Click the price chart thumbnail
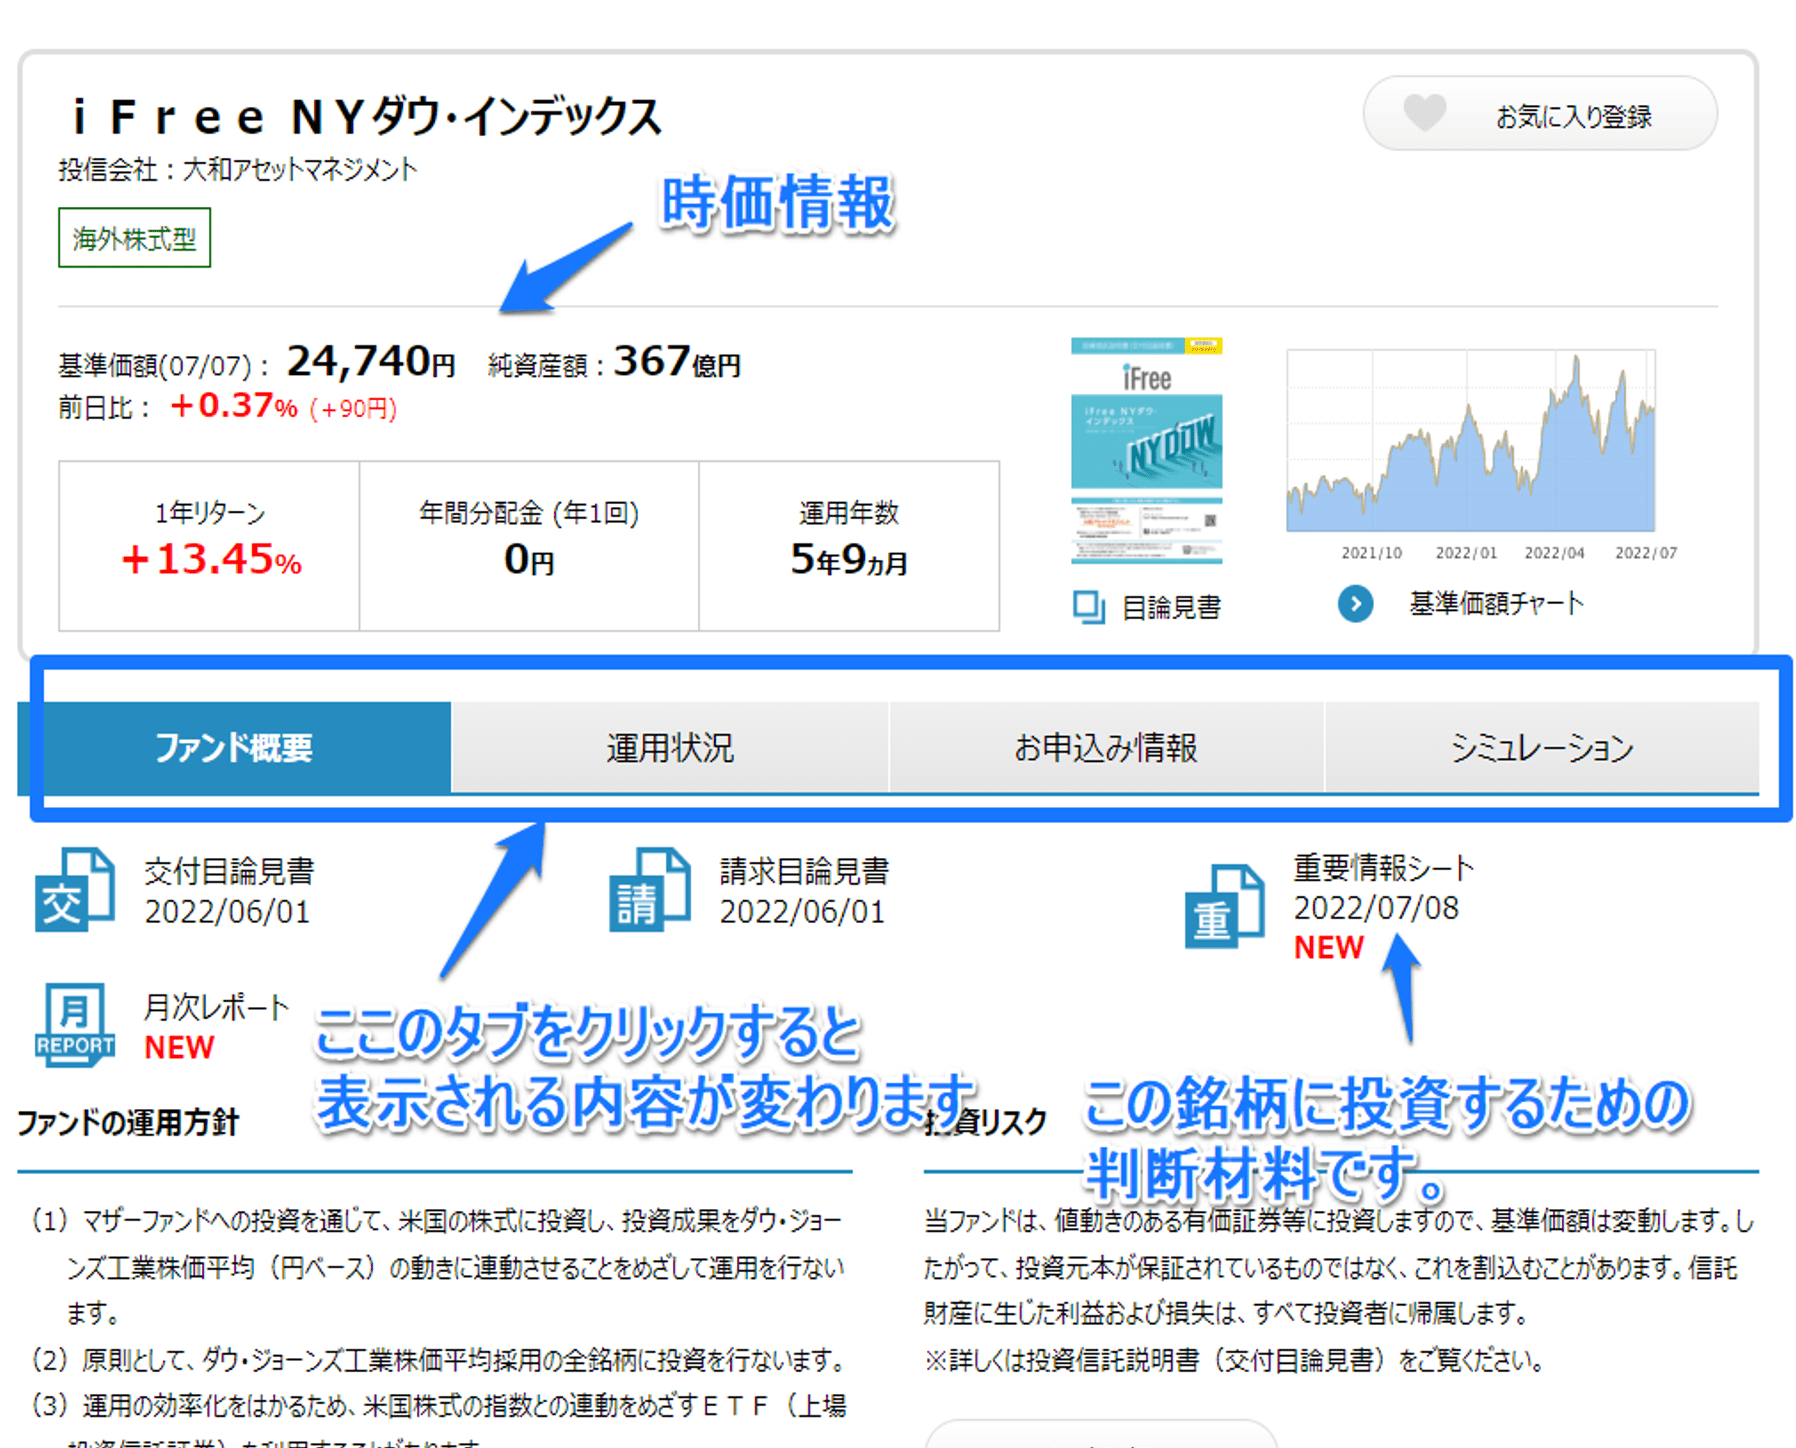 [x=1470, y=440]
